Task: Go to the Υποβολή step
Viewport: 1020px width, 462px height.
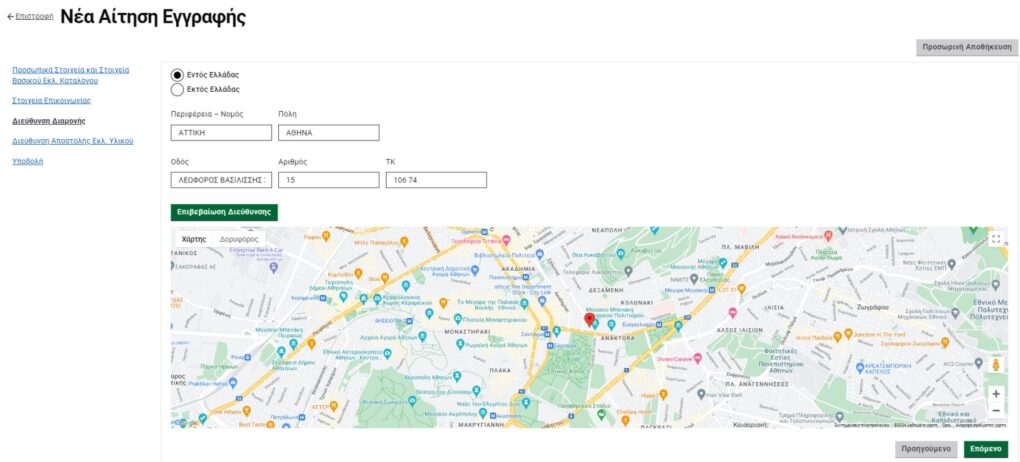Action: click(28, 161)
